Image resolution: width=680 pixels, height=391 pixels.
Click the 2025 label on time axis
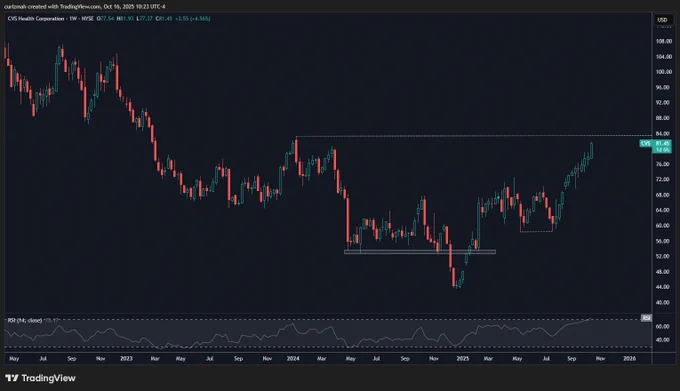(463, 358)
